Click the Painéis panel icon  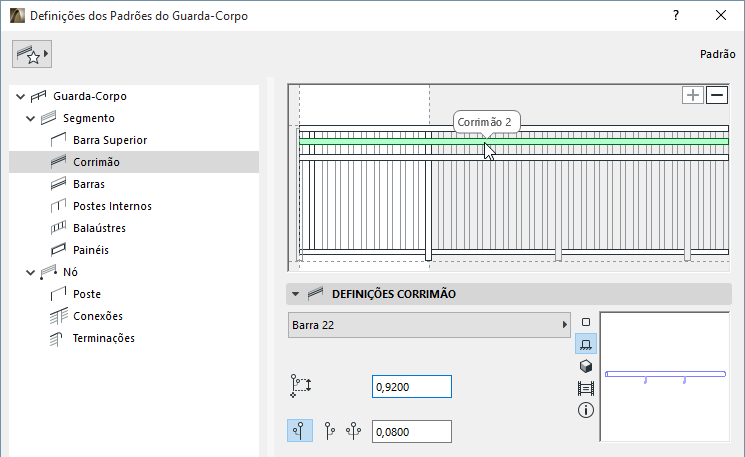point(58,250)
